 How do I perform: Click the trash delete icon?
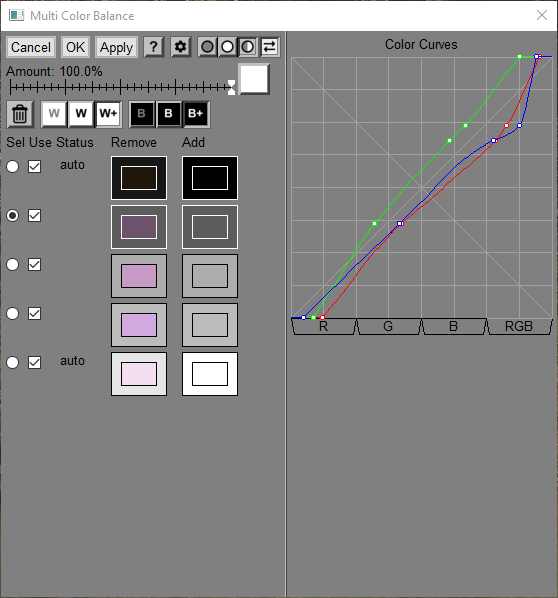coord(20,114)
